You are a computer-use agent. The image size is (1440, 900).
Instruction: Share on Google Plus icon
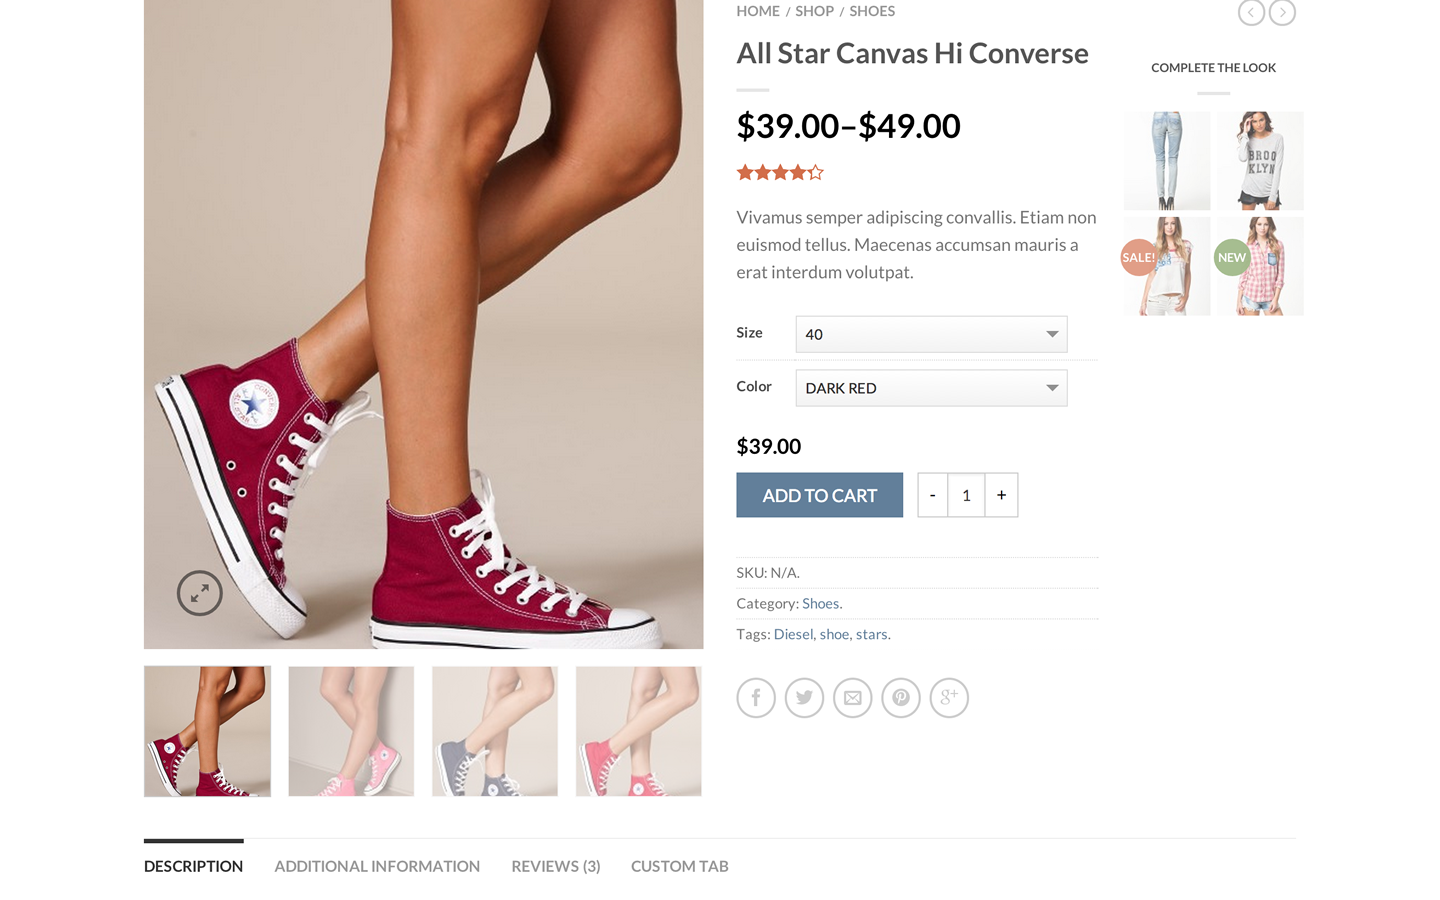pyautogui.click(x=949, y=698)
